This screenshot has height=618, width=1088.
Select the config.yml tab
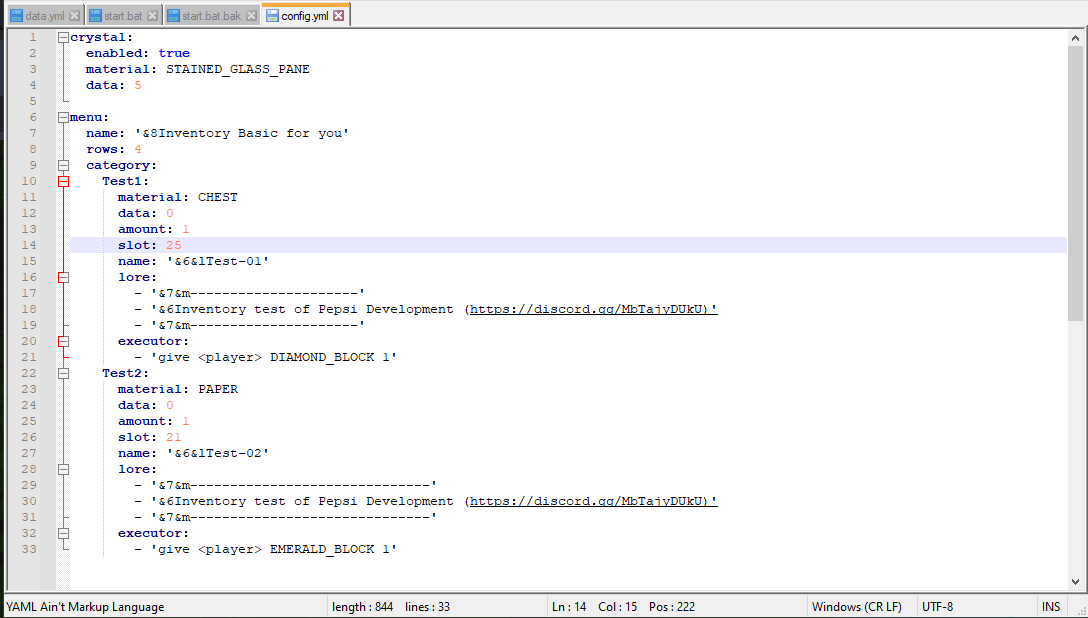305,15
